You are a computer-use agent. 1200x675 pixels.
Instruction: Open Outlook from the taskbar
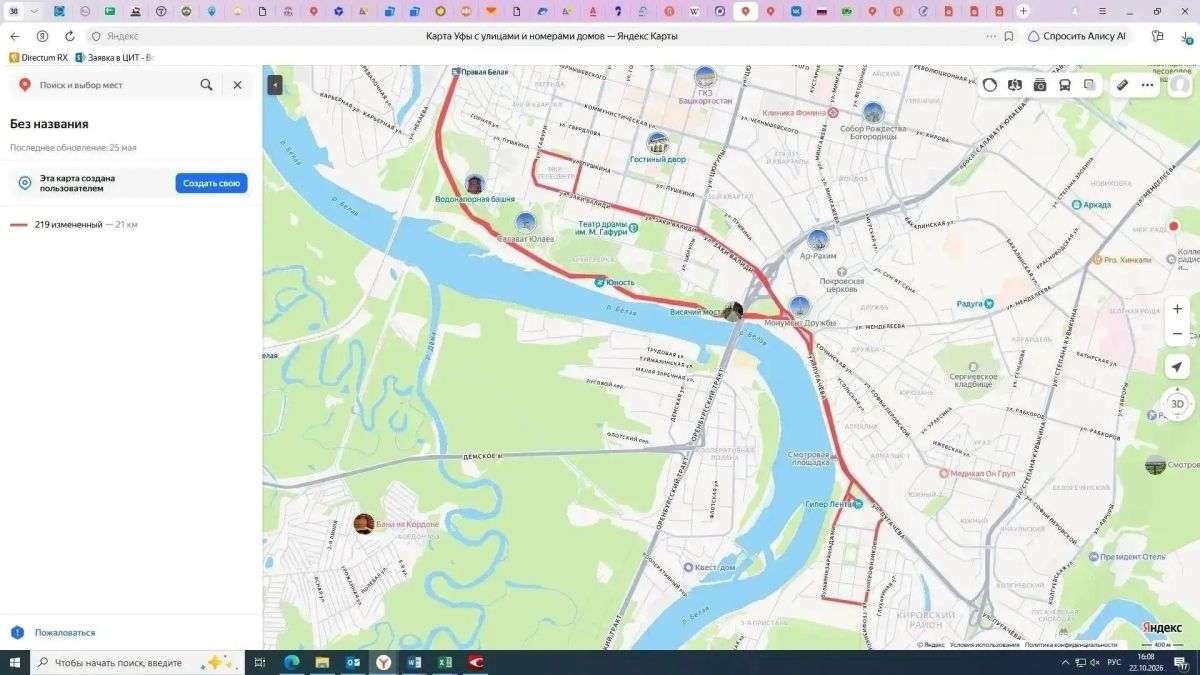point(353,662)
